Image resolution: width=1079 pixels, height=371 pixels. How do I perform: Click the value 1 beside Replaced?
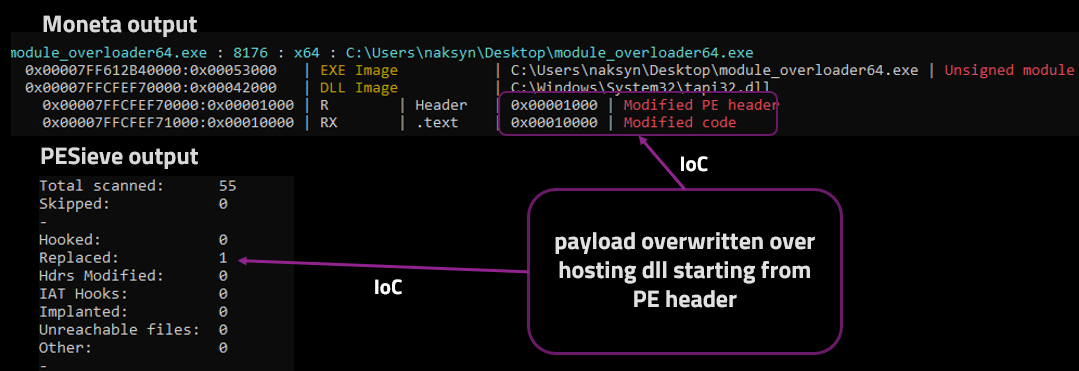coord(223,258)
